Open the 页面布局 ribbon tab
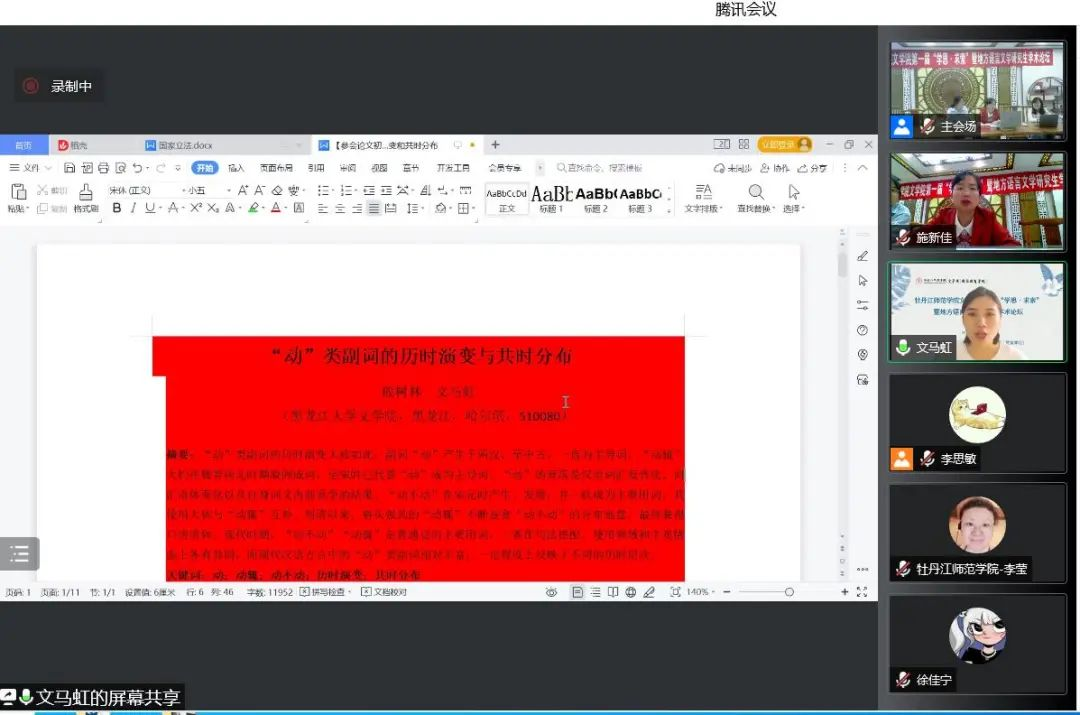This screenshot has width=1080, height=715. tap(277, 168)
